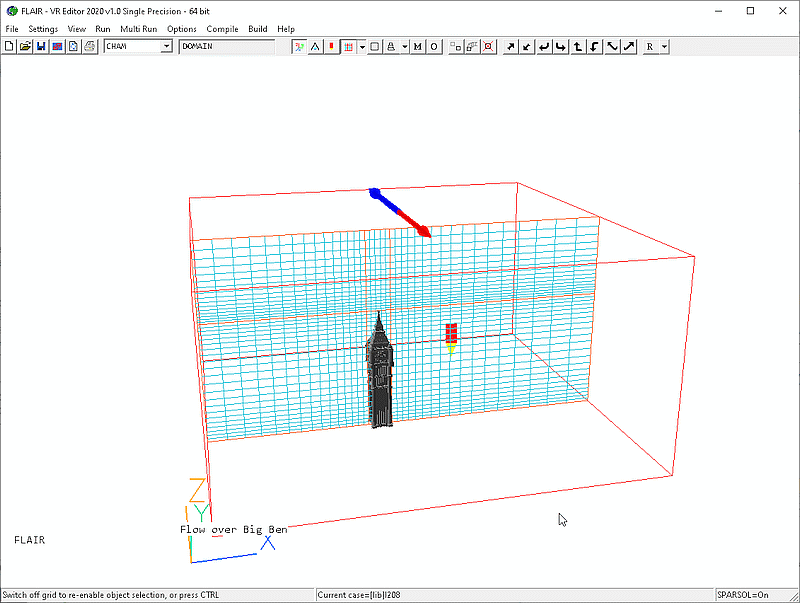800x603 pixels.
Task: Open an existing case file
Action: point(25,46)
